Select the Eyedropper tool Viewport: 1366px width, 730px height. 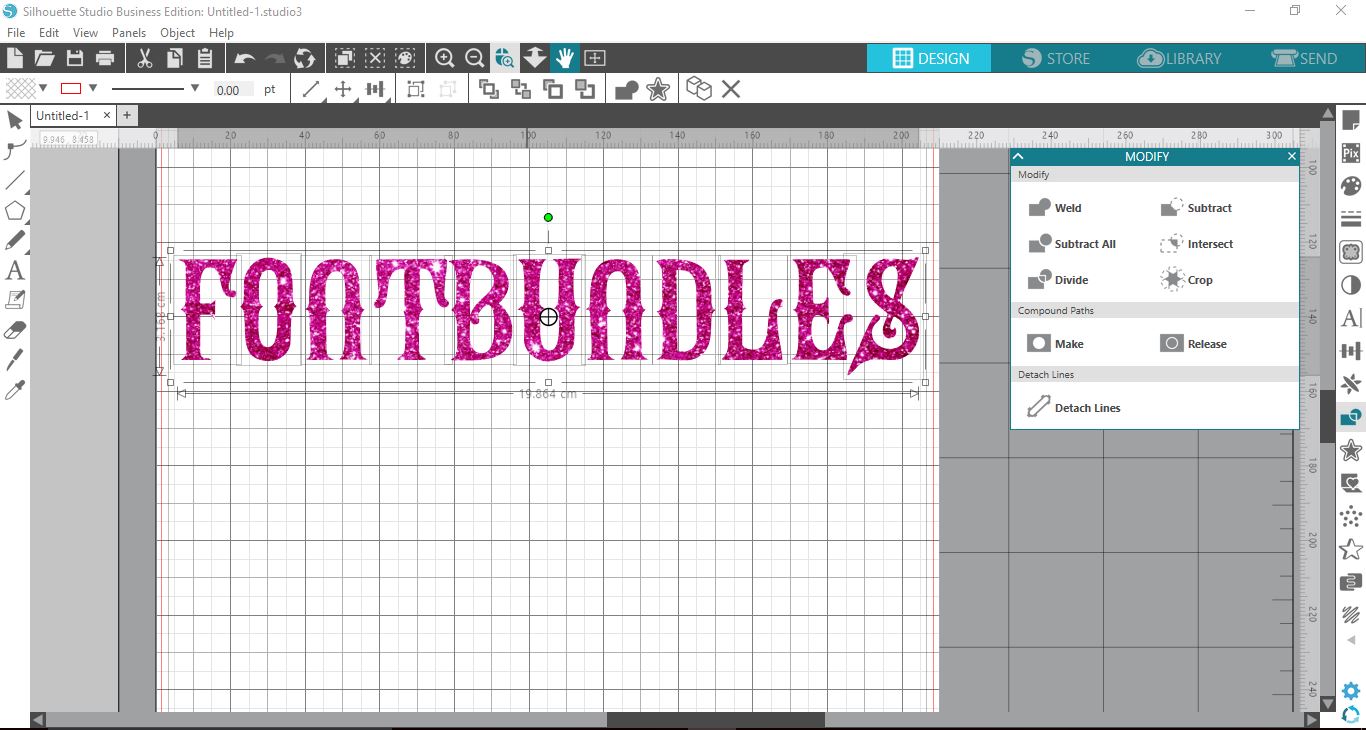click(15, 390)
